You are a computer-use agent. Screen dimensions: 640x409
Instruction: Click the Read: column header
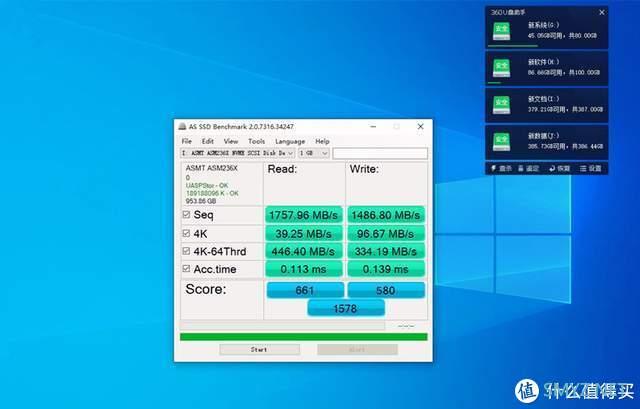click(x=282, y=169)
